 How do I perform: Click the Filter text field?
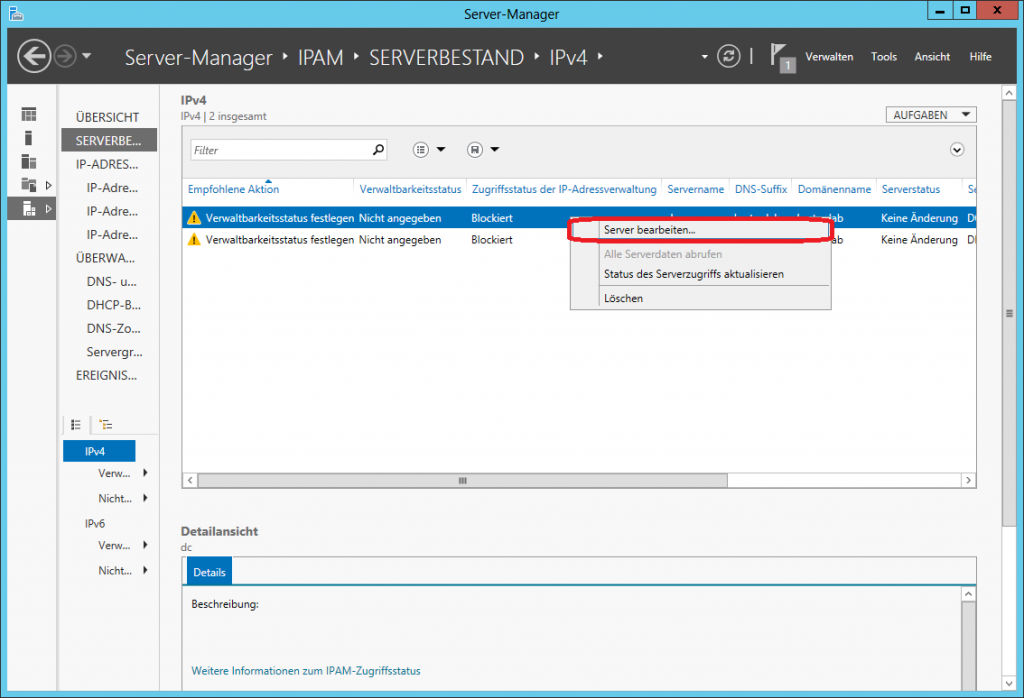280,150
